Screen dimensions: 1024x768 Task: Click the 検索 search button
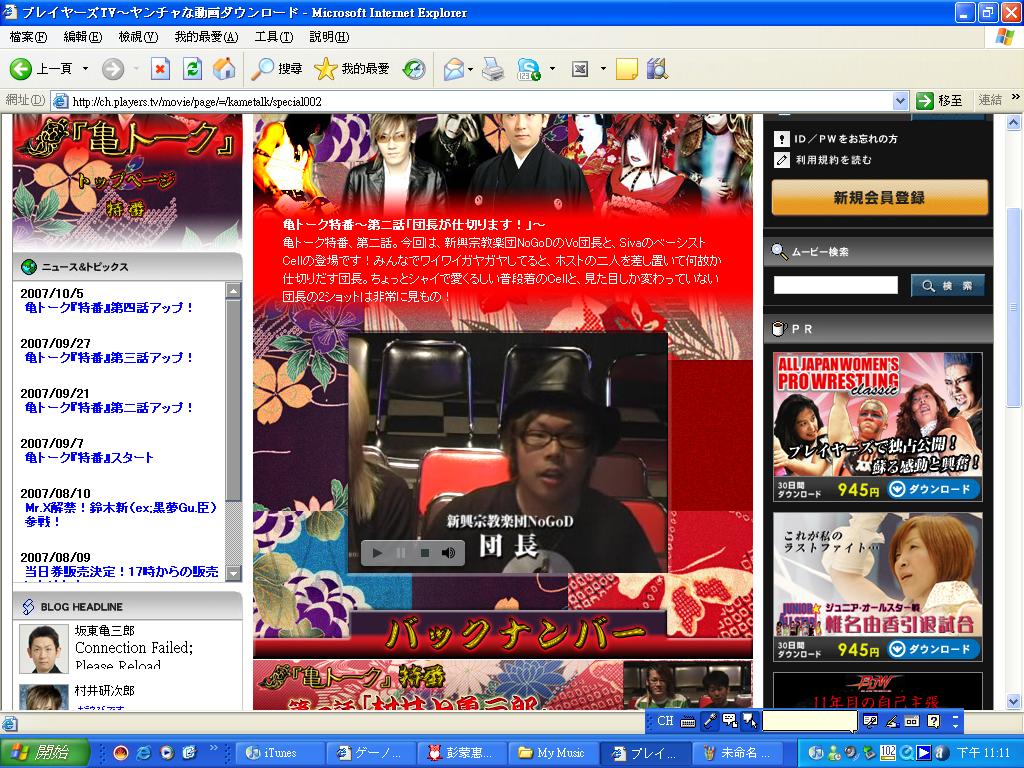coord(948,285)
